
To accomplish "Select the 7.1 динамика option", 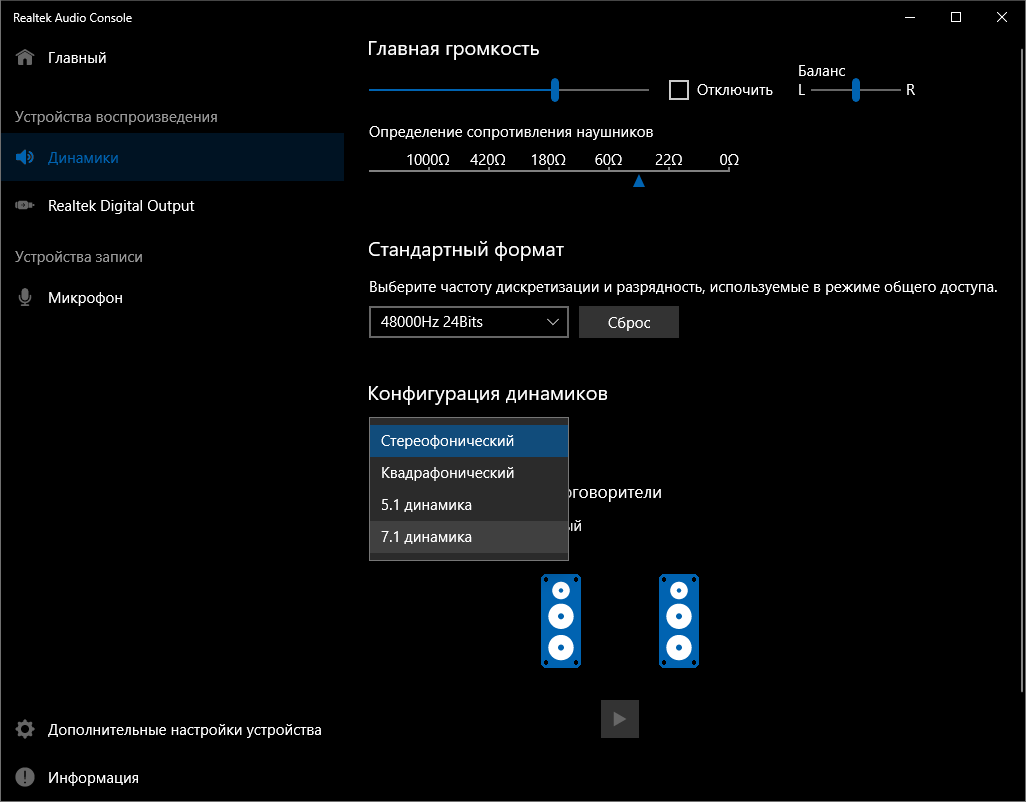I will coord(468,537).
